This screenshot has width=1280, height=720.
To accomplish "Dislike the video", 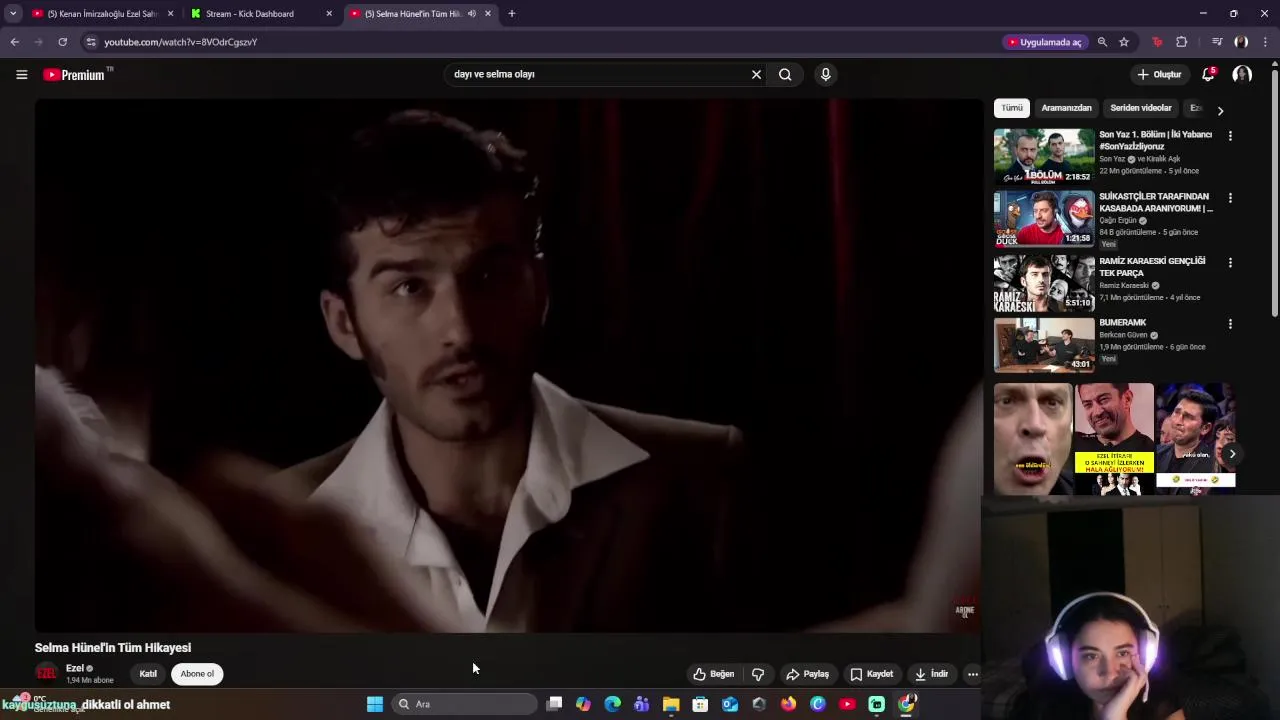I will pyautogui.click(x=758, y=674).
